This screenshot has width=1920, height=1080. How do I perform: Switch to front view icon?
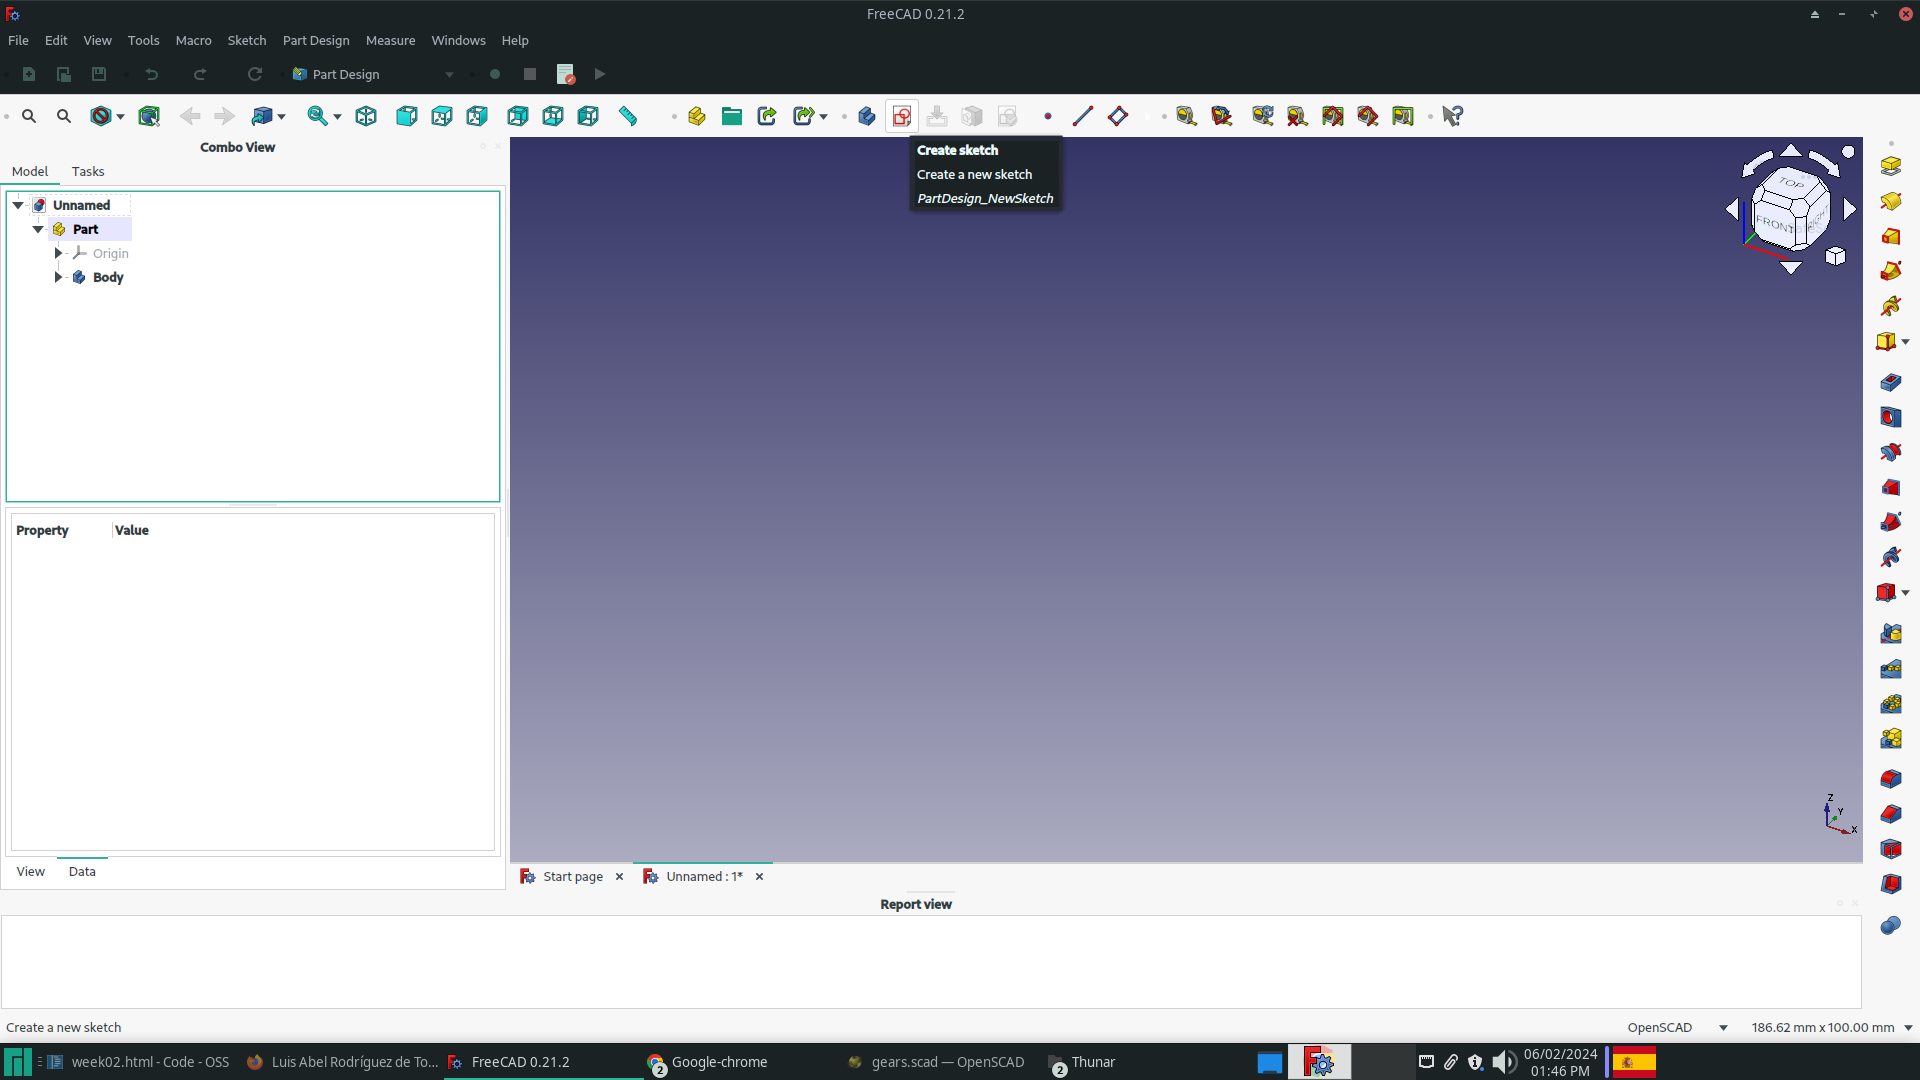(406, 116)
